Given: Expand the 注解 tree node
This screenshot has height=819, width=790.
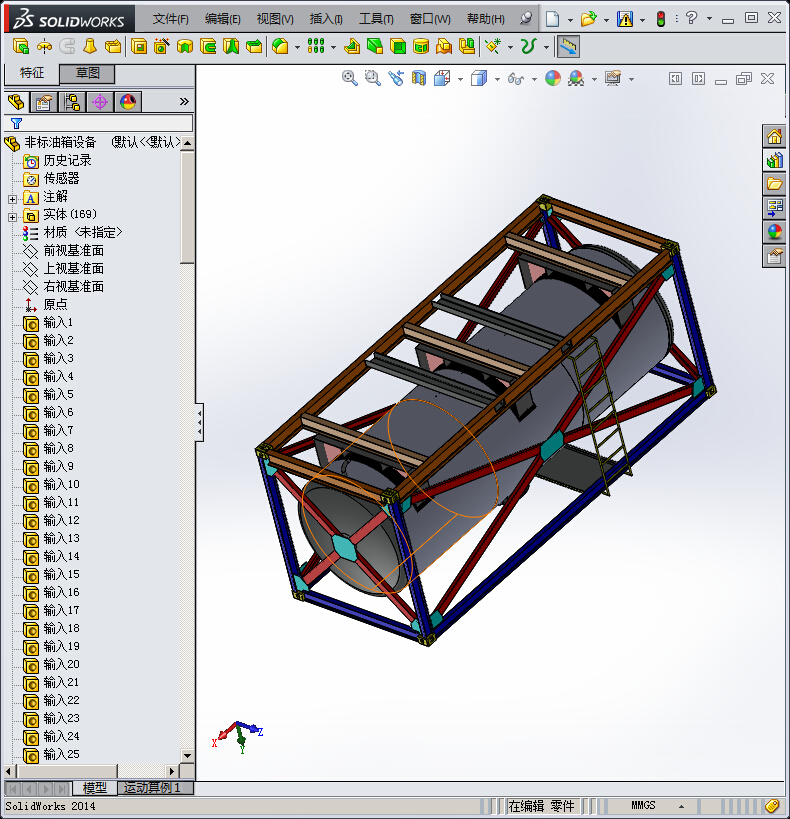Looking at the screenshot, I should pos(13,199).
